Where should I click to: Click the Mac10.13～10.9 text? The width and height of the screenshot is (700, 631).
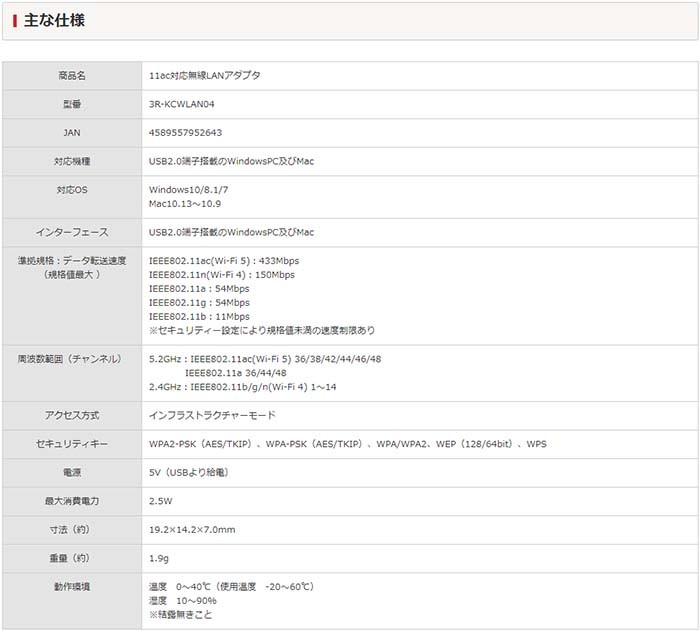(x=185, y=203)
